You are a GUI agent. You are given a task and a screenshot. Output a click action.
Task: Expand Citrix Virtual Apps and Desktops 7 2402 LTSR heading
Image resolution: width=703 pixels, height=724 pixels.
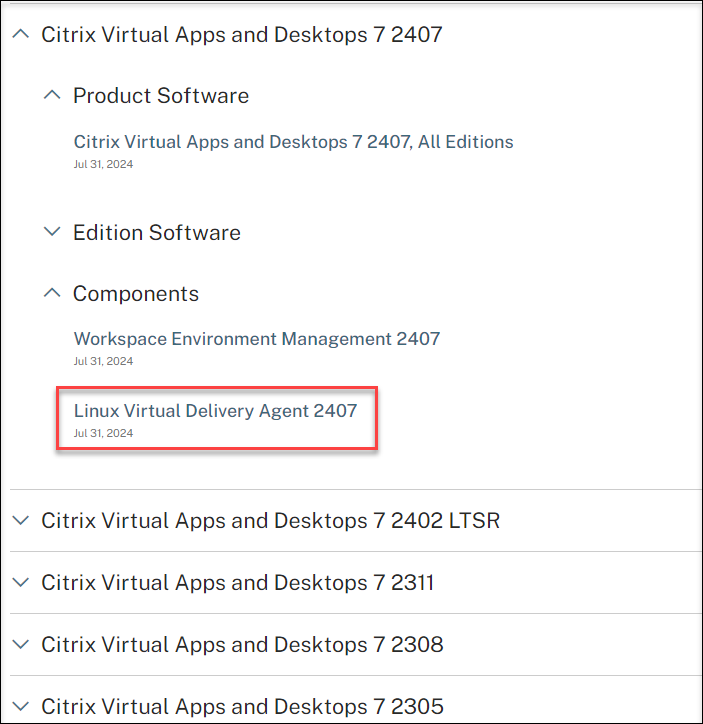coord(270,521)
